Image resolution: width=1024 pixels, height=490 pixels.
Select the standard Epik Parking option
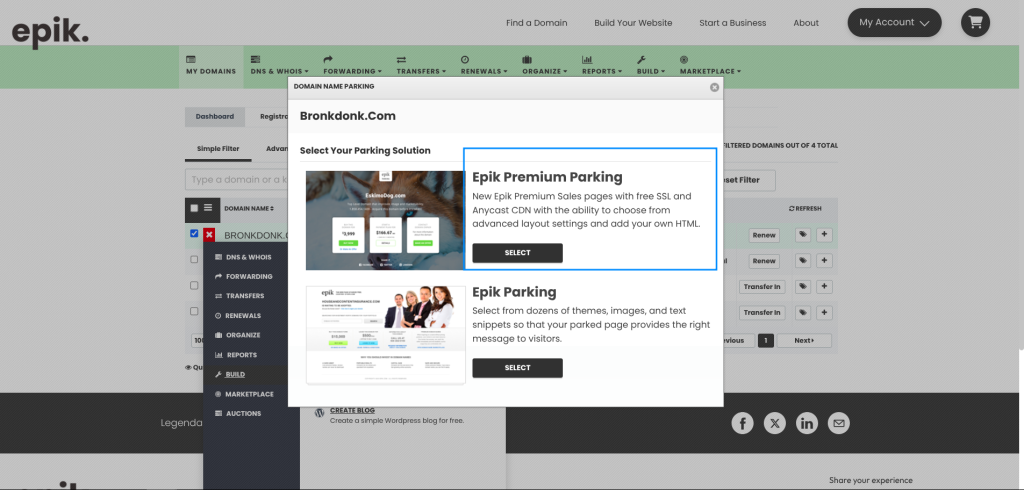pos(517,368)
